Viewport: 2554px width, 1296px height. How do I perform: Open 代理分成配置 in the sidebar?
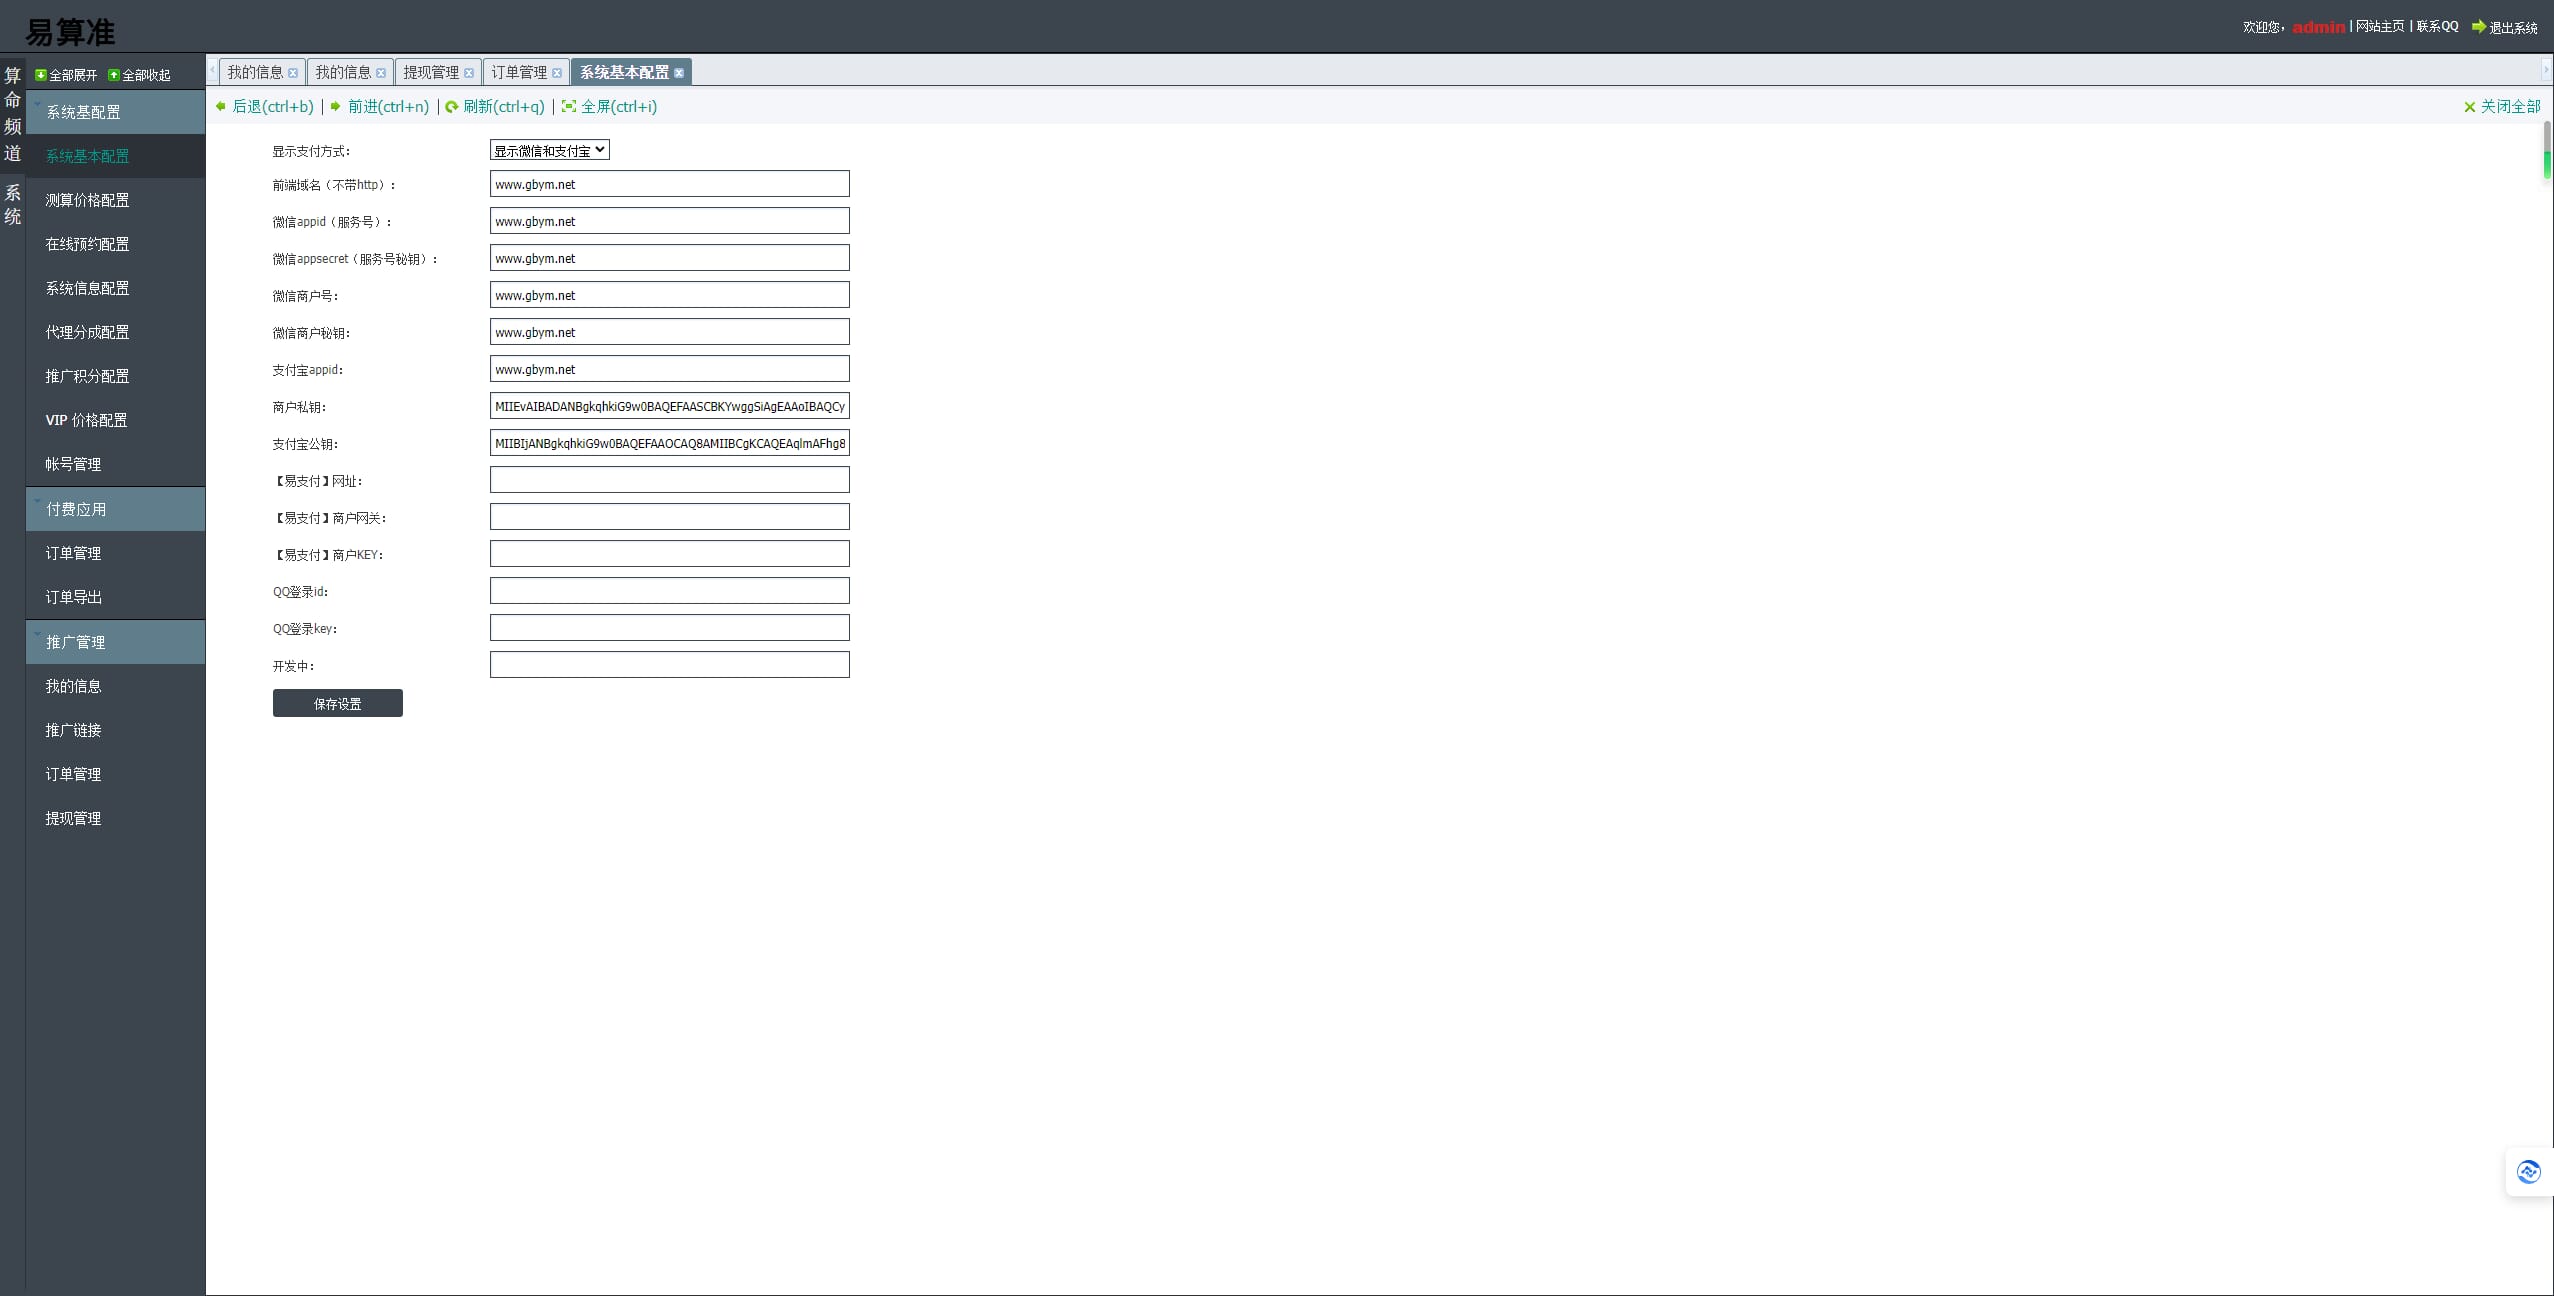pyautogui.click(x=116, y=332)
